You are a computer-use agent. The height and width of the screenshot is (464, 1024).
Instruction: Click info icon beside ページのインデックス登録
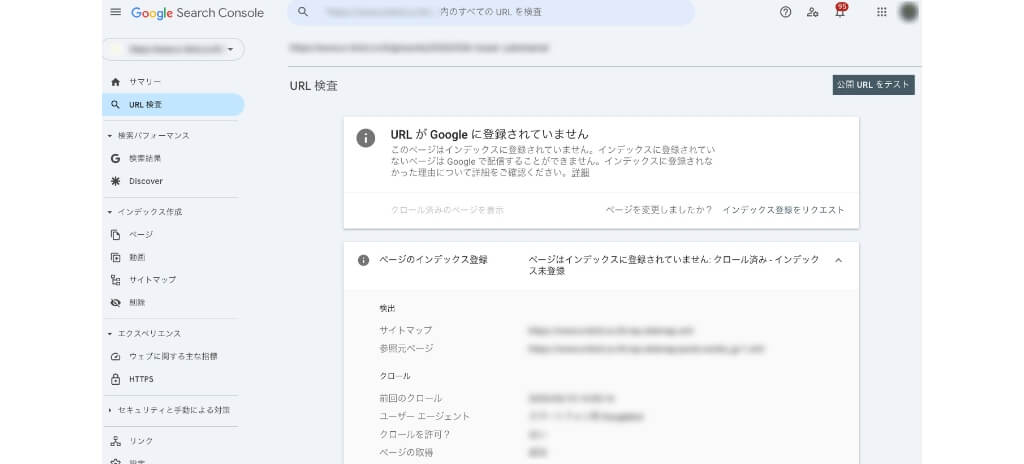pyautogui.click(x=364, y=260)
